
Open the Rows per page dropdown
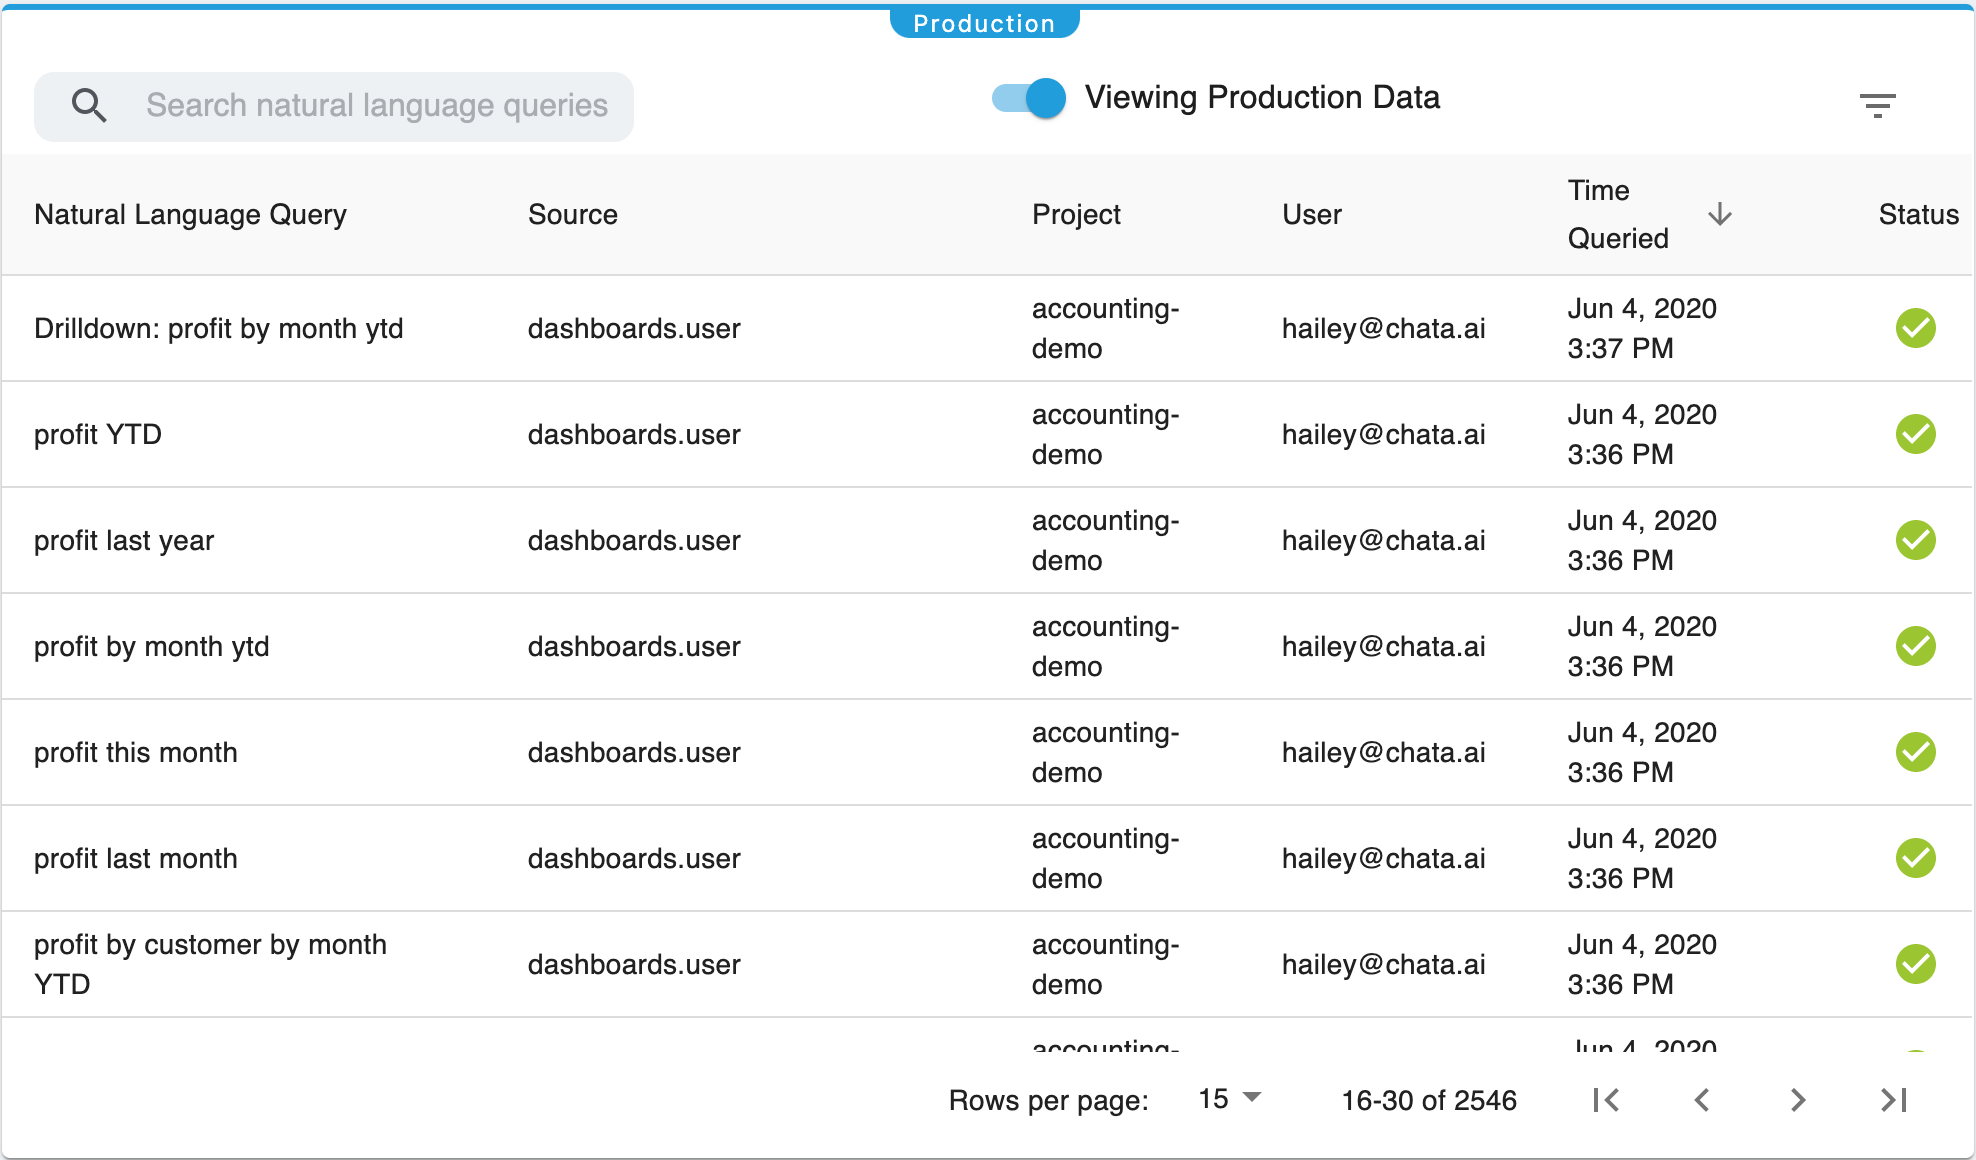[x=1230, y=1099]
